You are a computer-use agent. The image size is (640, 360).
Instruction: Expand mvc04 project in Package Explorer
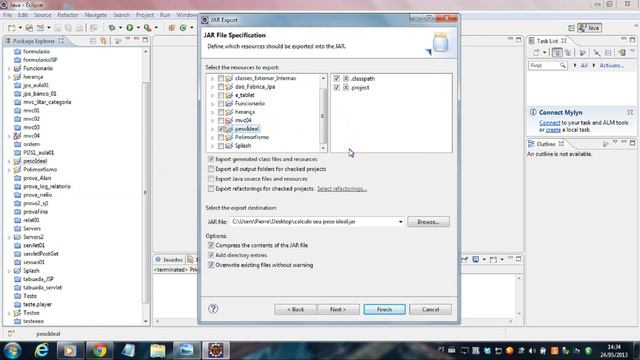[9, 136]
